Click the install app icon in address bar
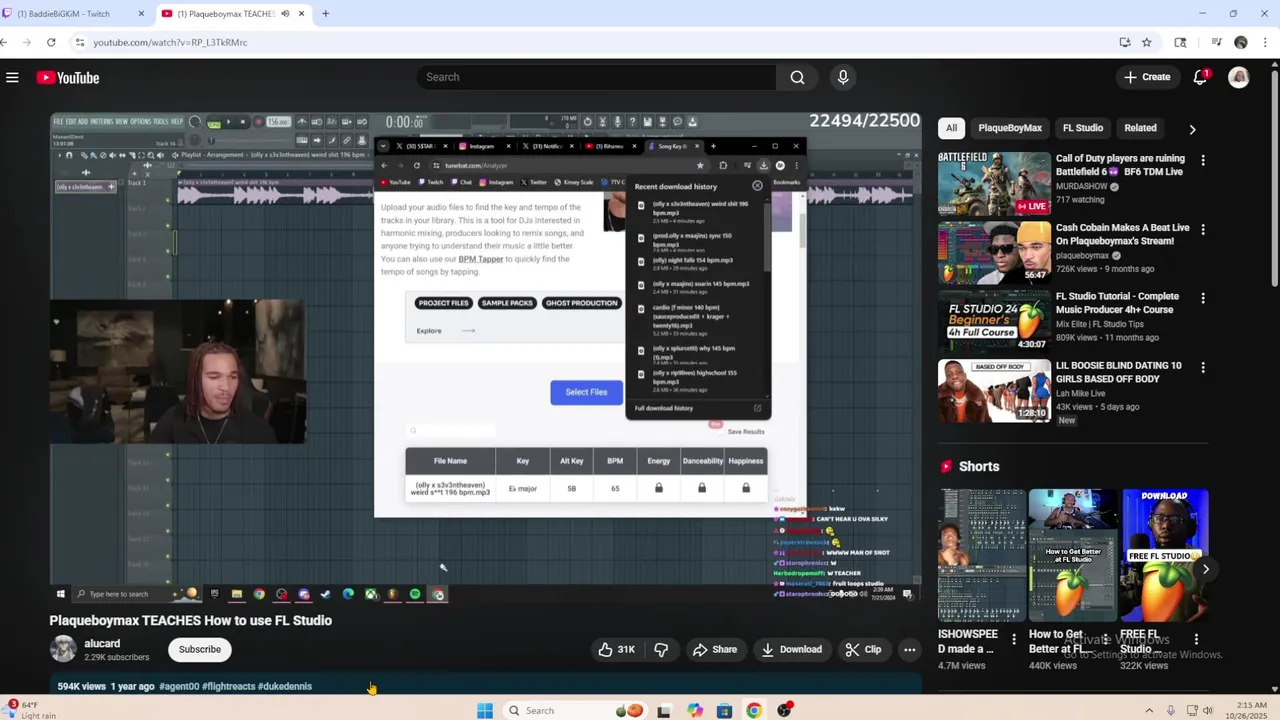 click(1125, 42)
